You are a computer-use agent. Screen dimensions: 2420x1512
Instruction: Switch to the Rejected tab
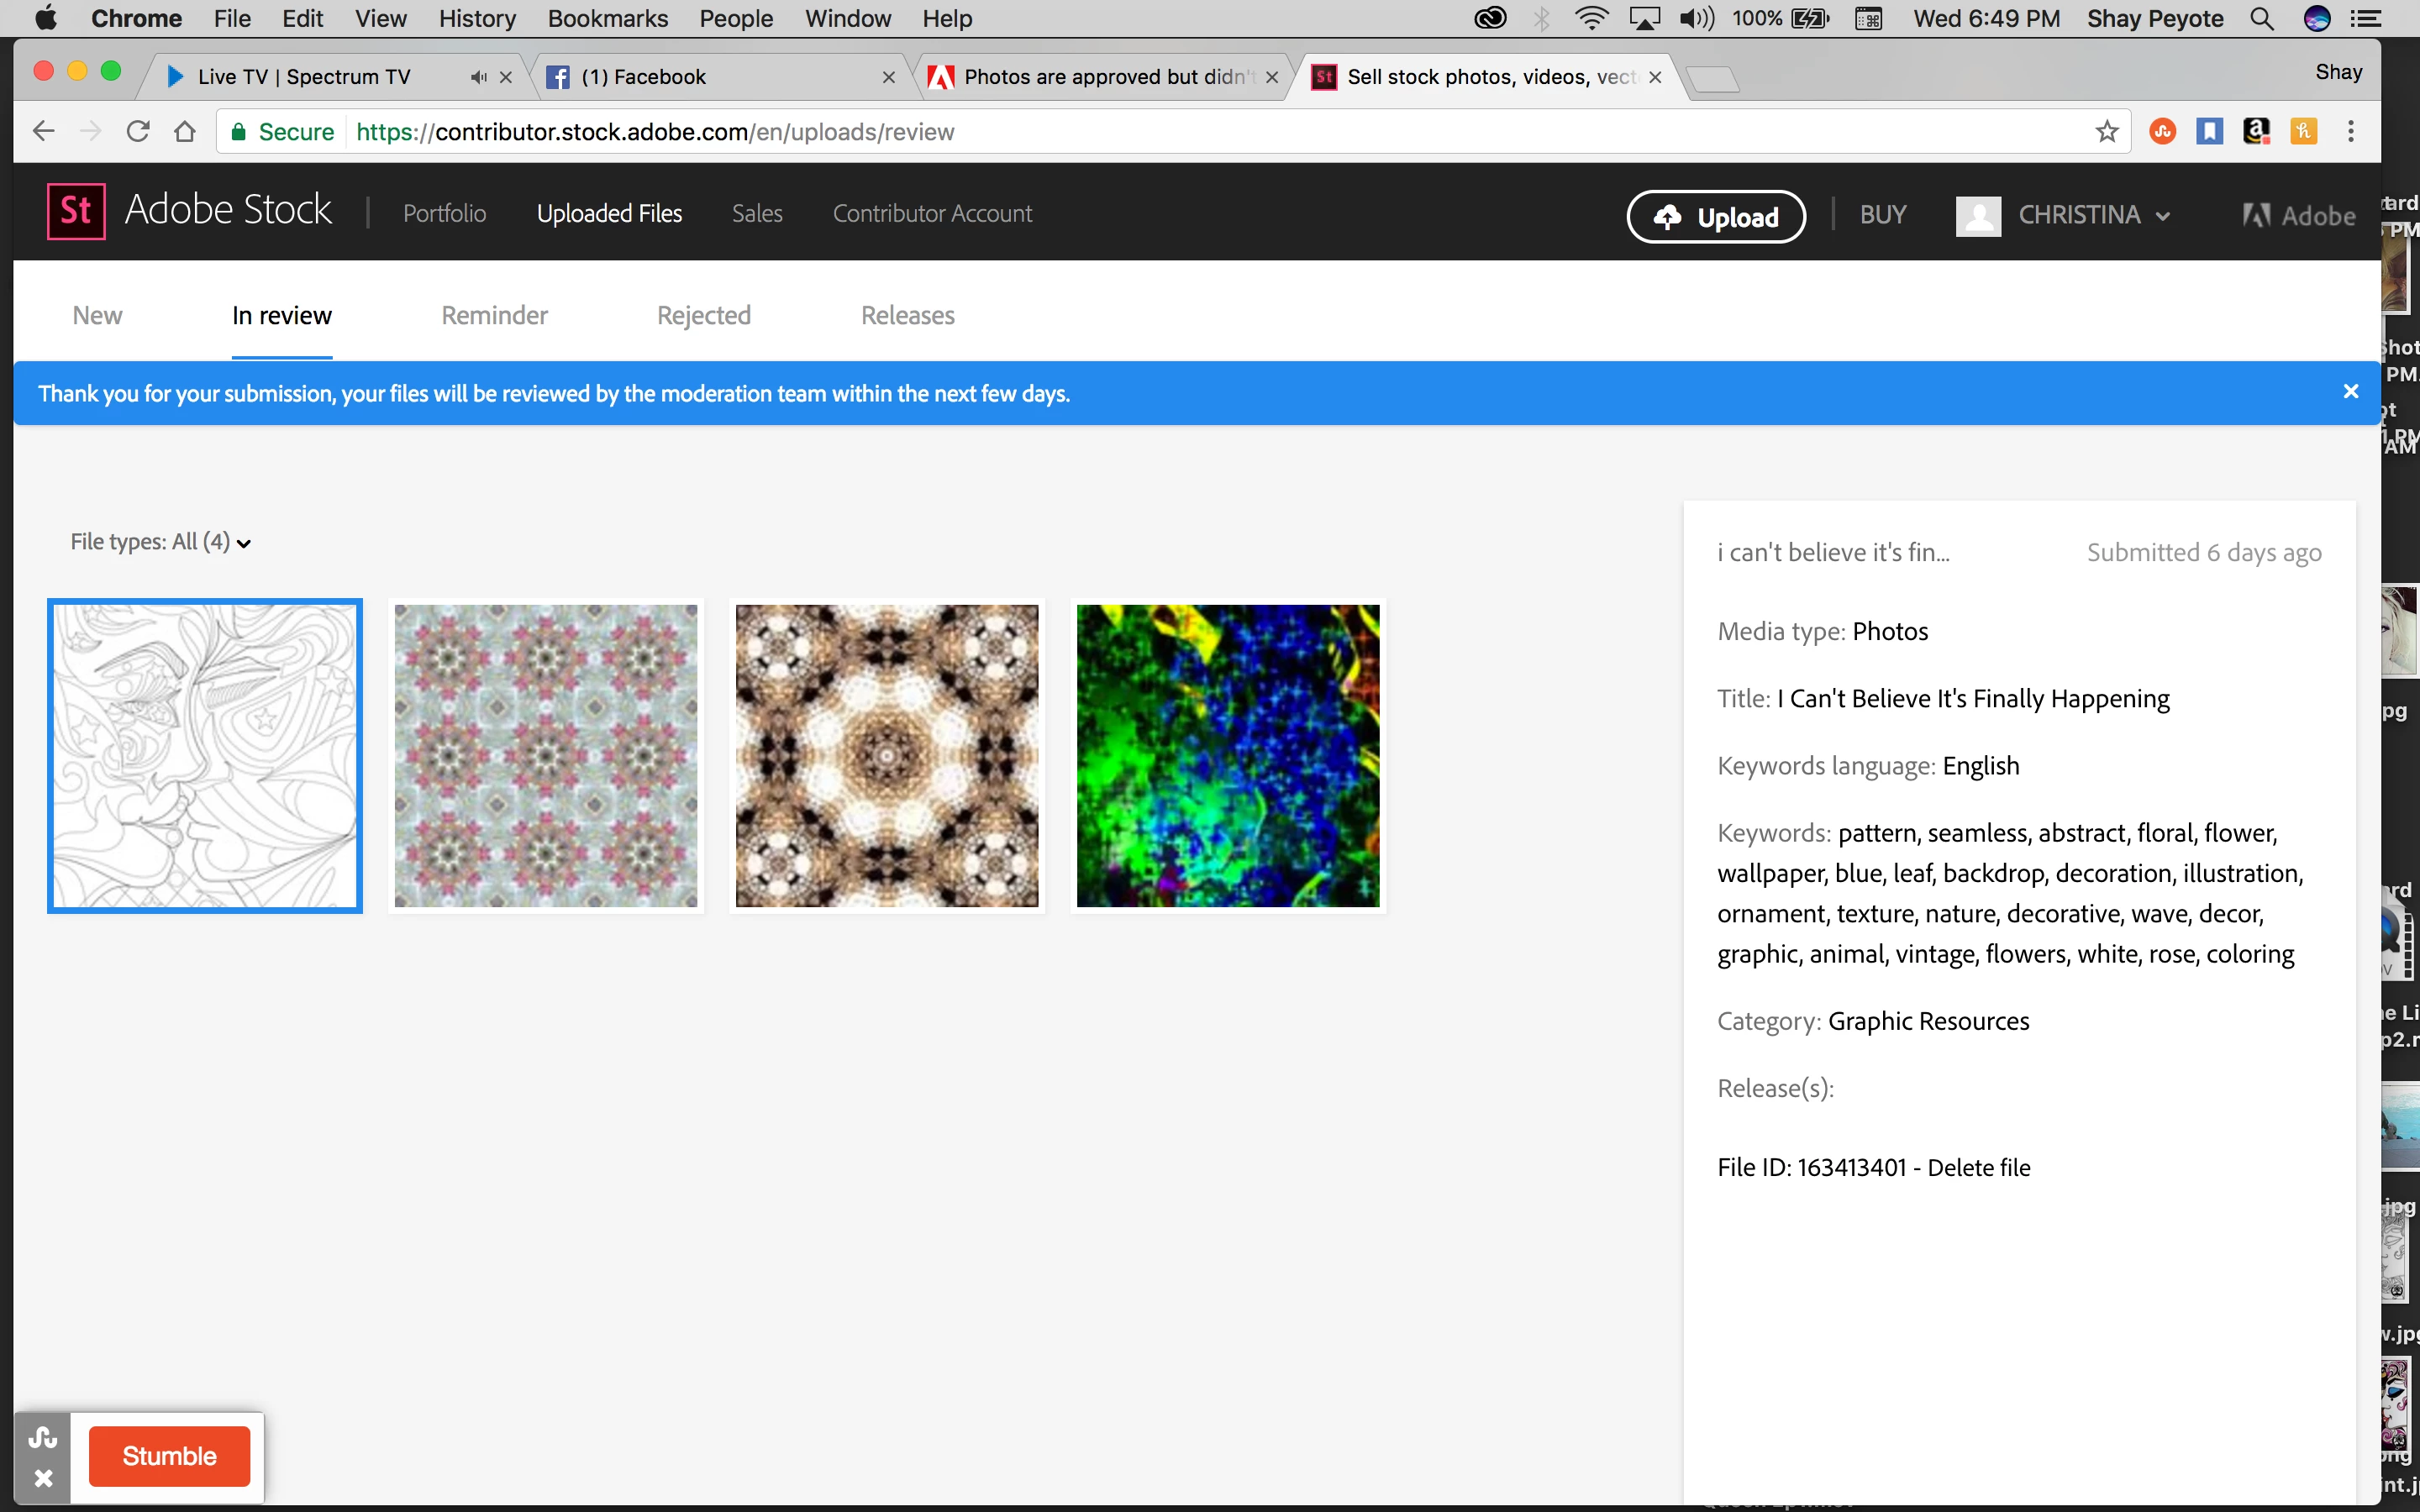(703, 315)
